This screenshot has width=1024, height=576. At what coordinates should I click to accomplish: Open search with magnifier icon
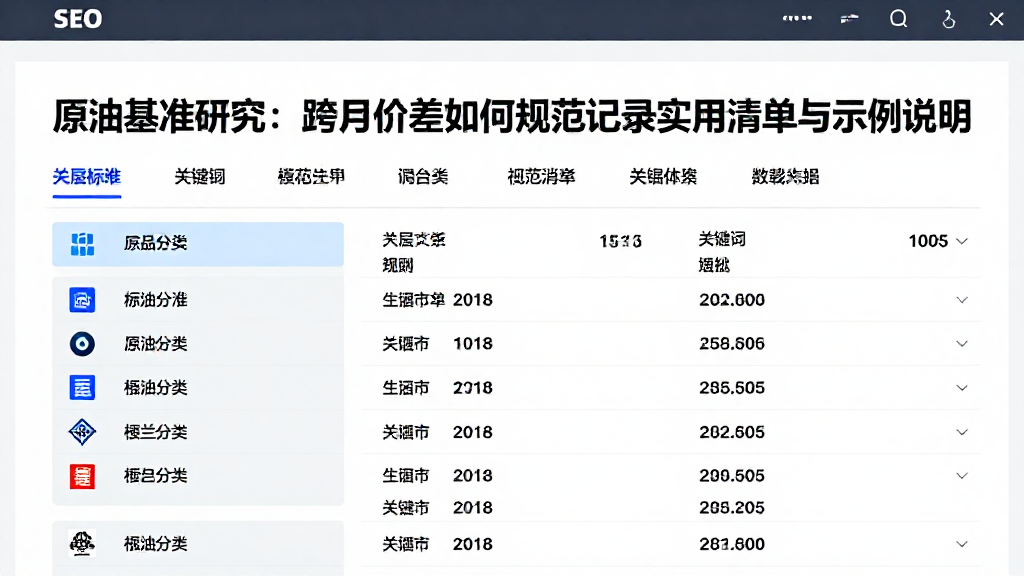click(899, 19)
